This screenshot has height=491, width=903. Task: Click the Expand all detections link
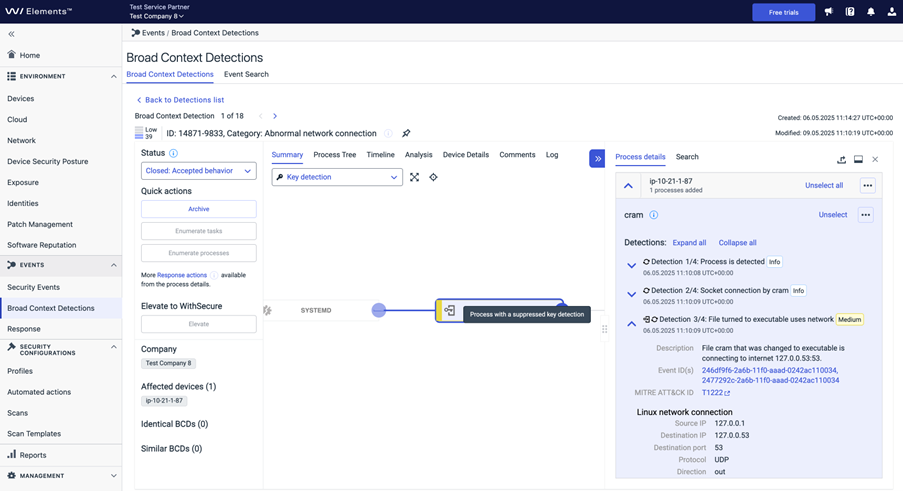(x=689, y=243)
